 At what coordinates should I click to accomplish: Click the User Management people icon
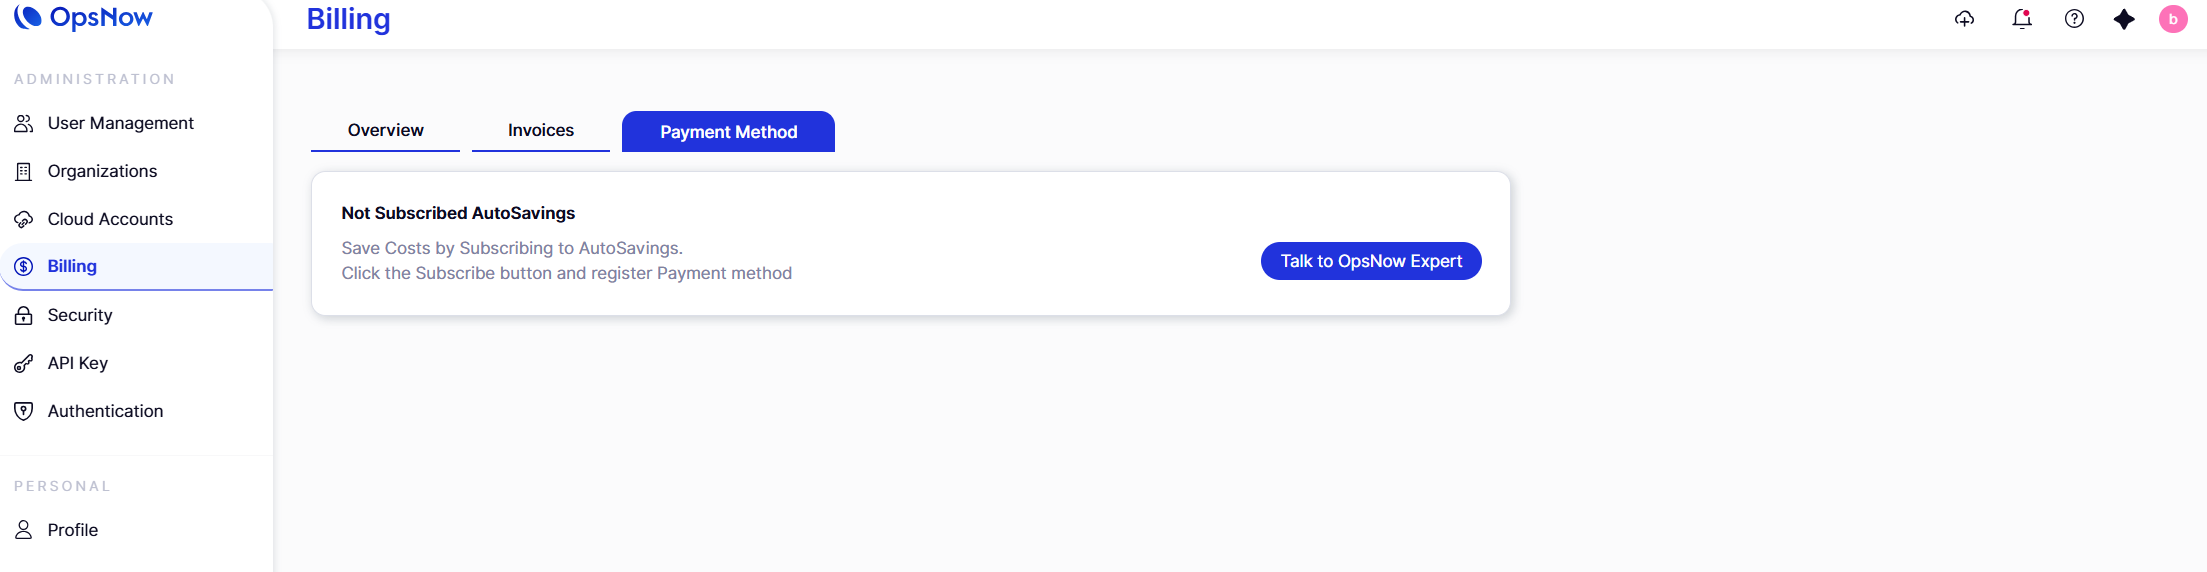(x=24, y=123)
